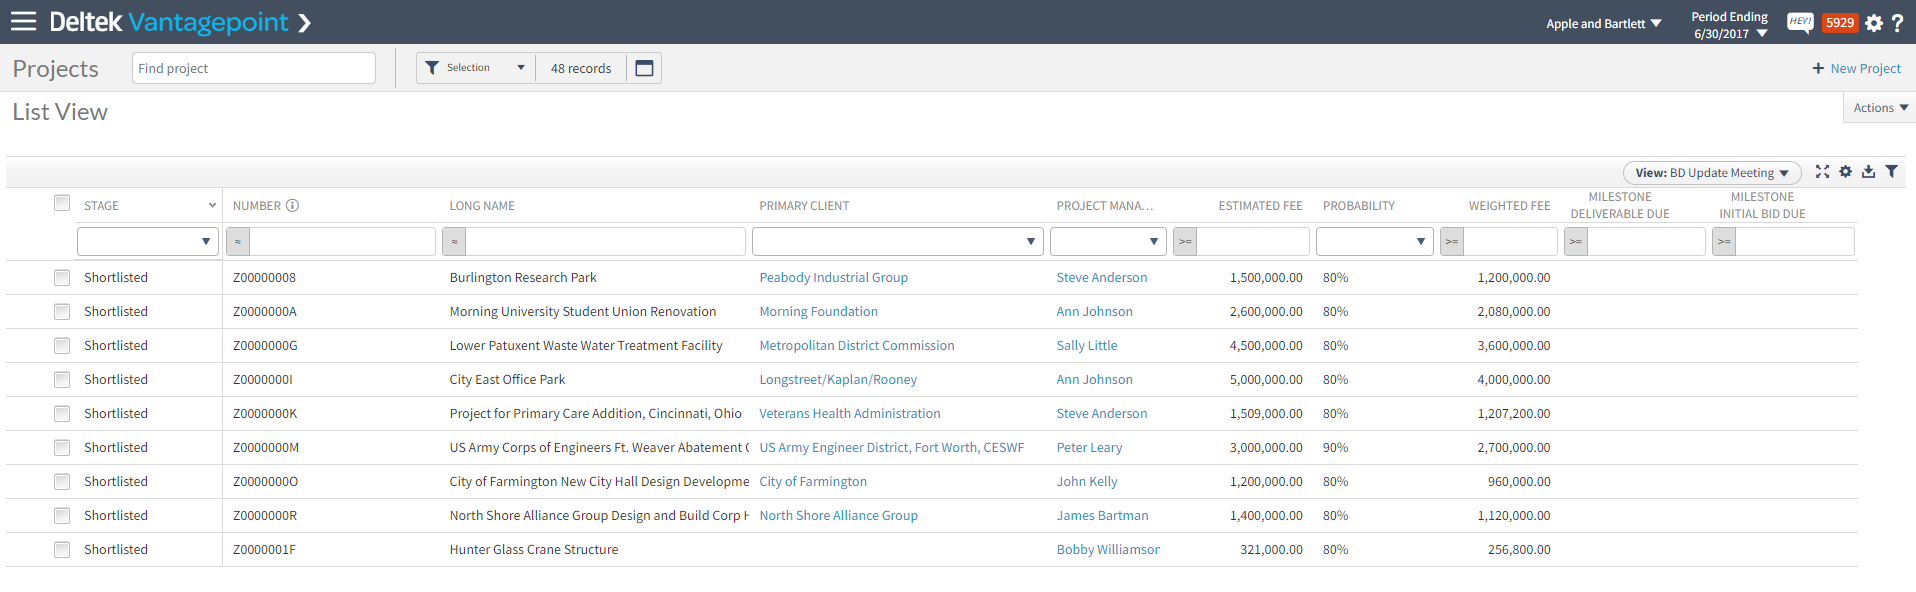Check the City East Office Park row
This screenshot has width=1916, height=592.
pos(62,379)
